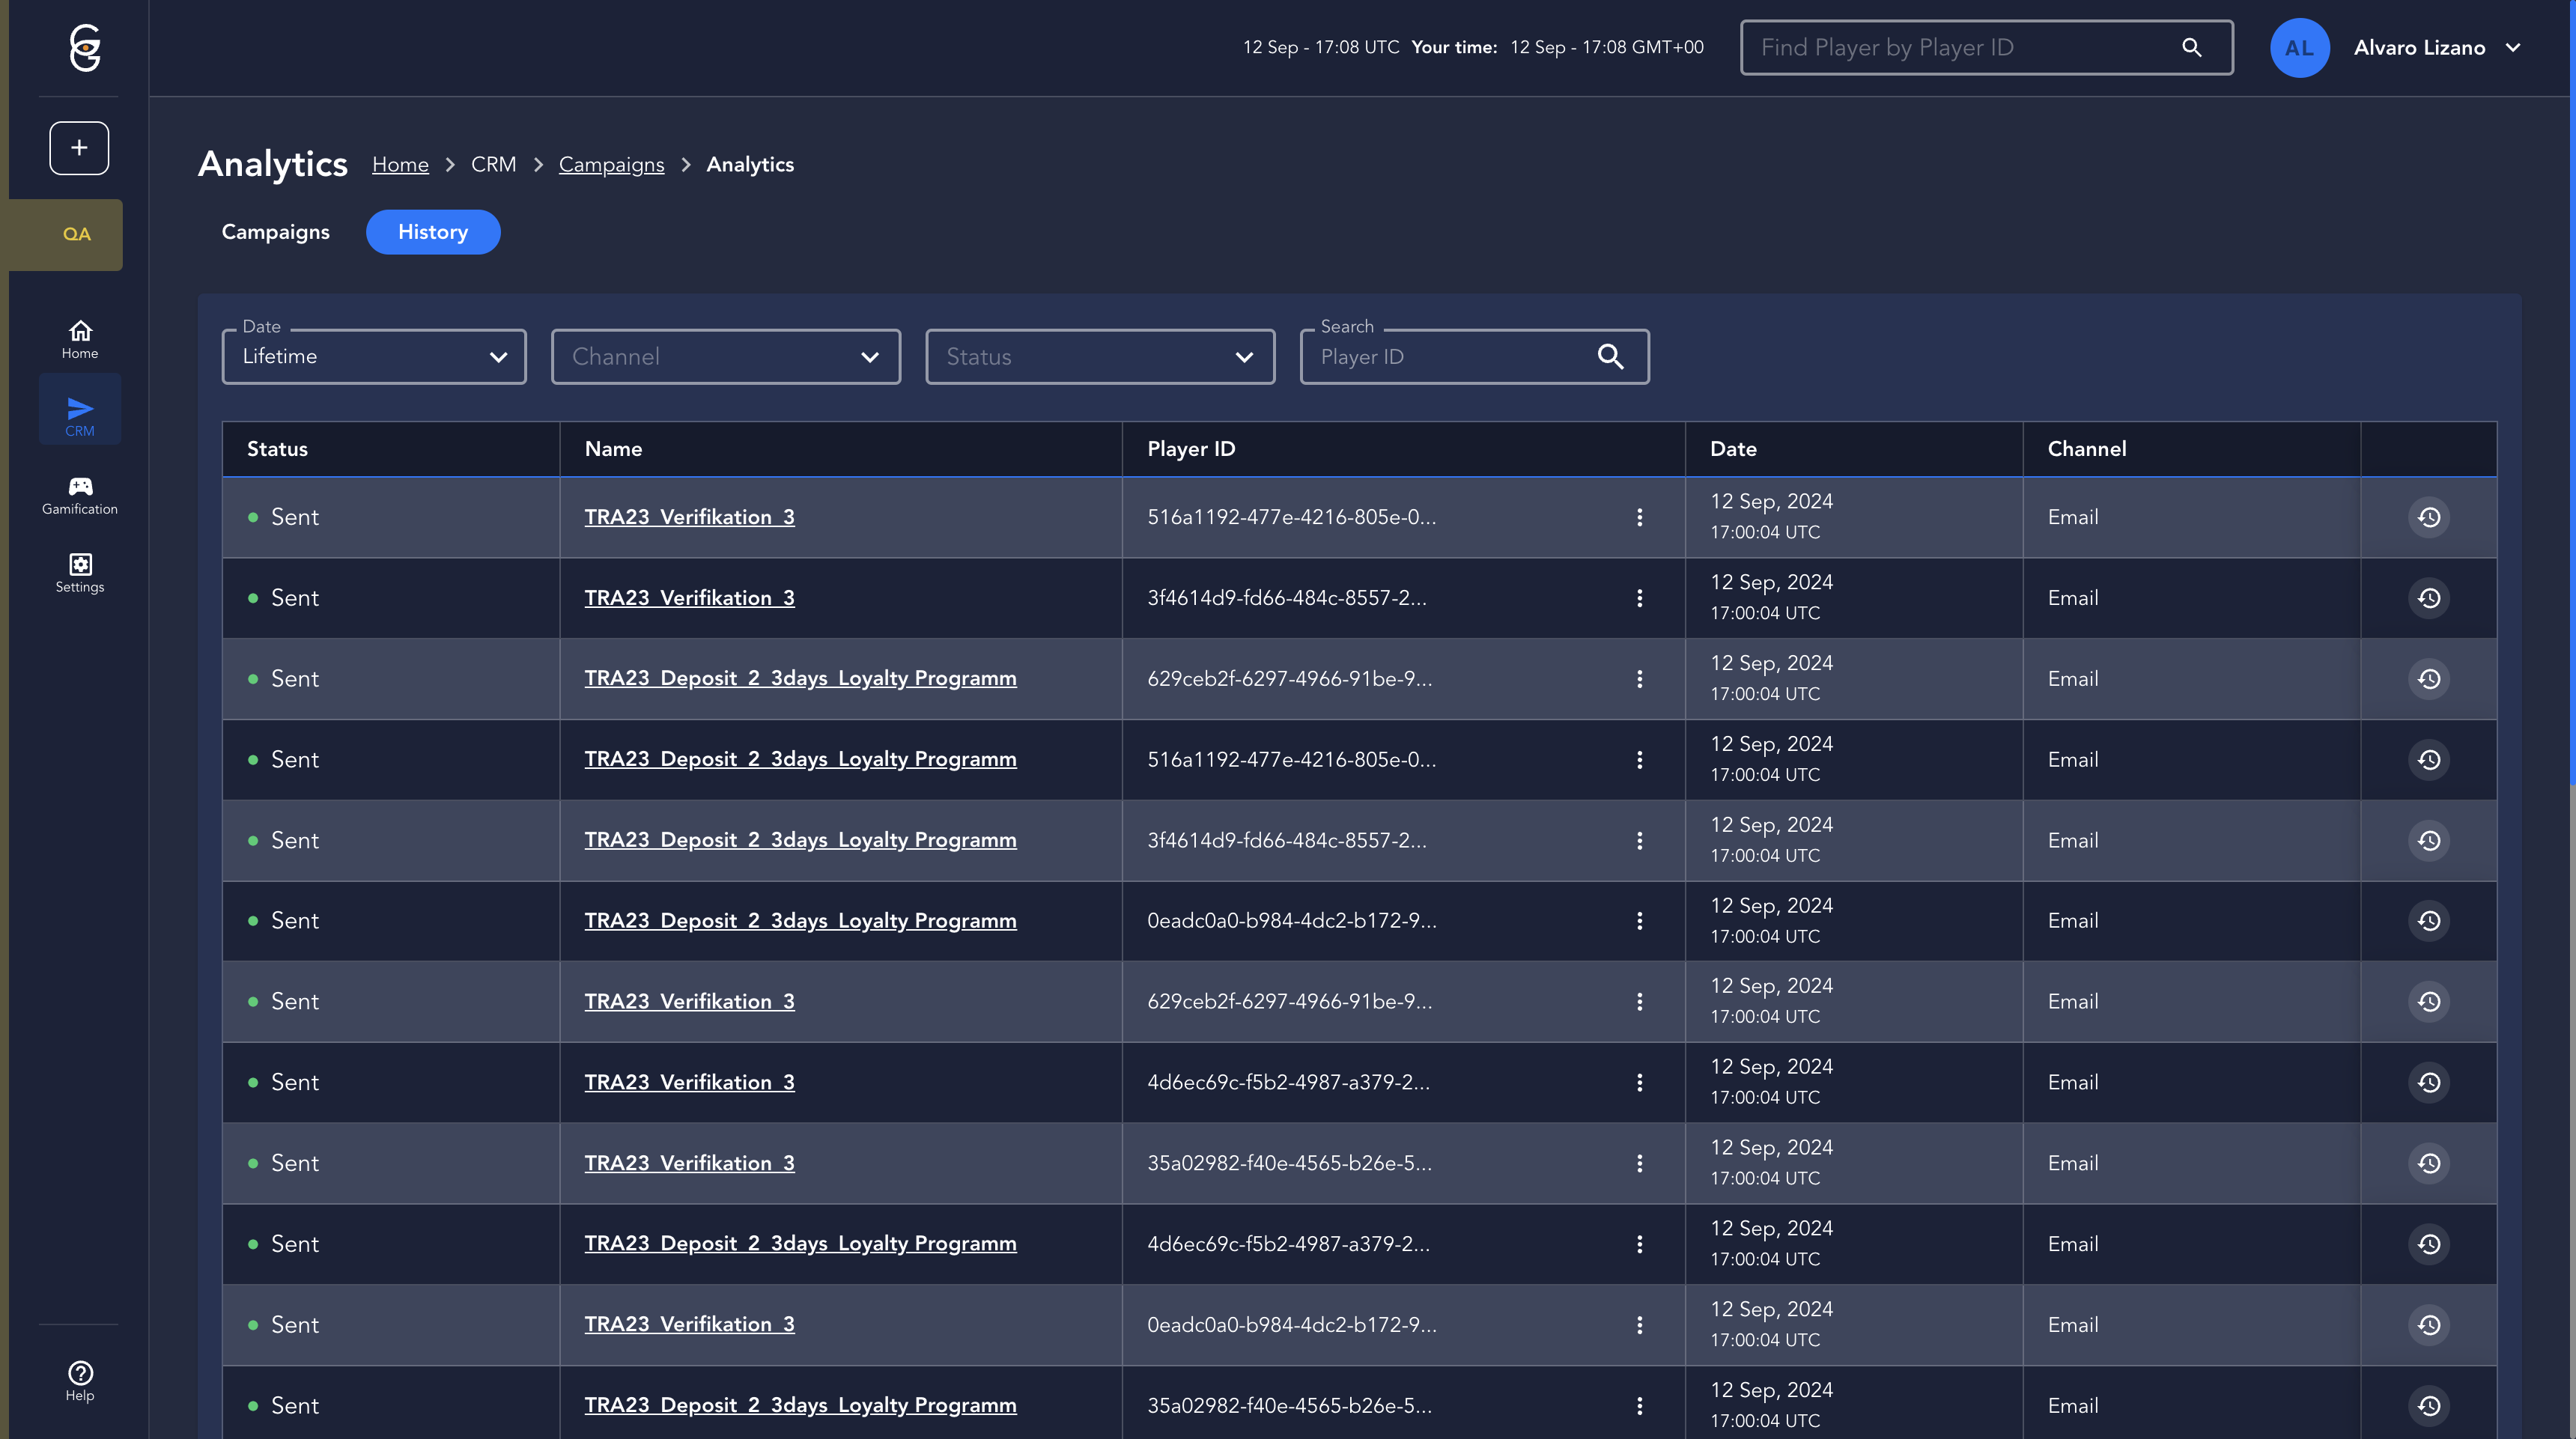Expand the Channel filter dropdown
The width and height of the screenshot is (2576, 1439).
pos(725,356)
